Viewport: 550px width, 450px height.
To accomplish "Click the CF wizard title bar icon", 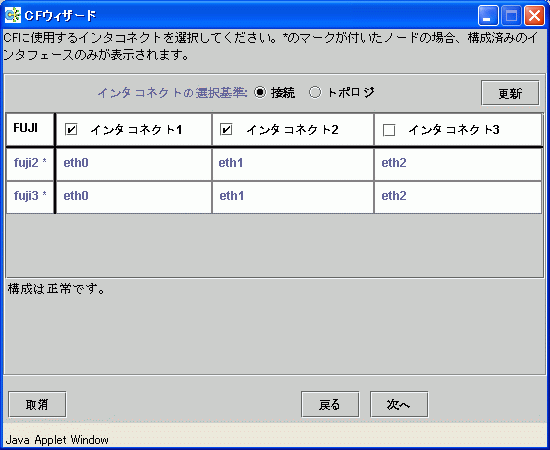I will pos(13,15).
